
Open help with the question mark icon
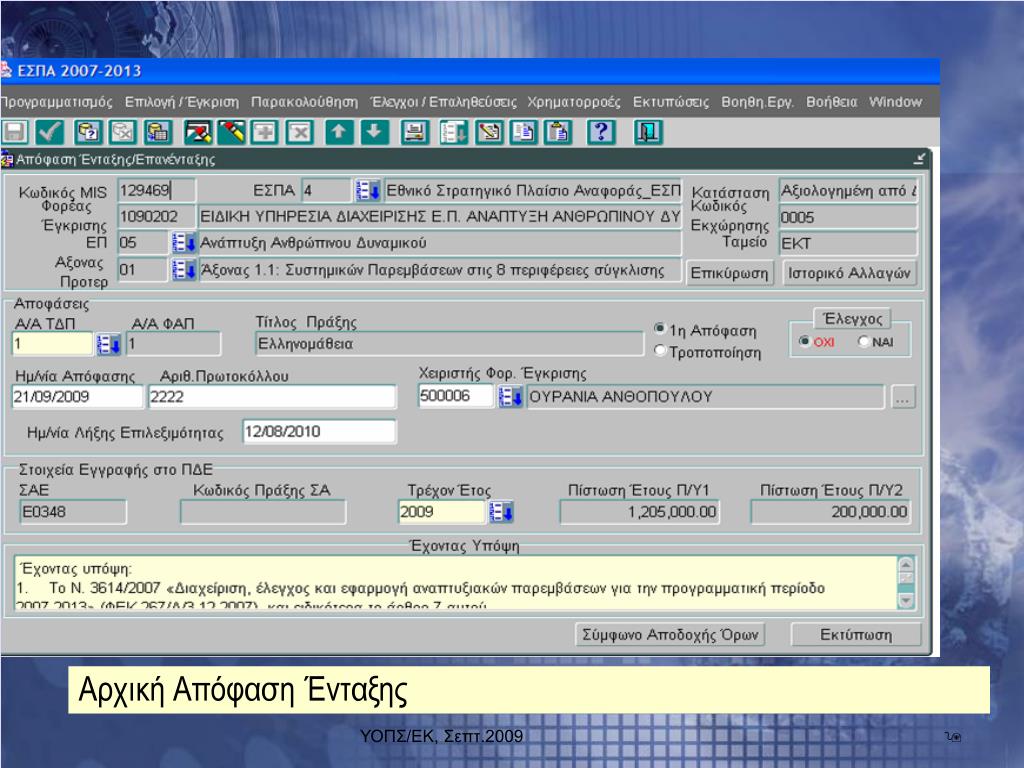601,133
